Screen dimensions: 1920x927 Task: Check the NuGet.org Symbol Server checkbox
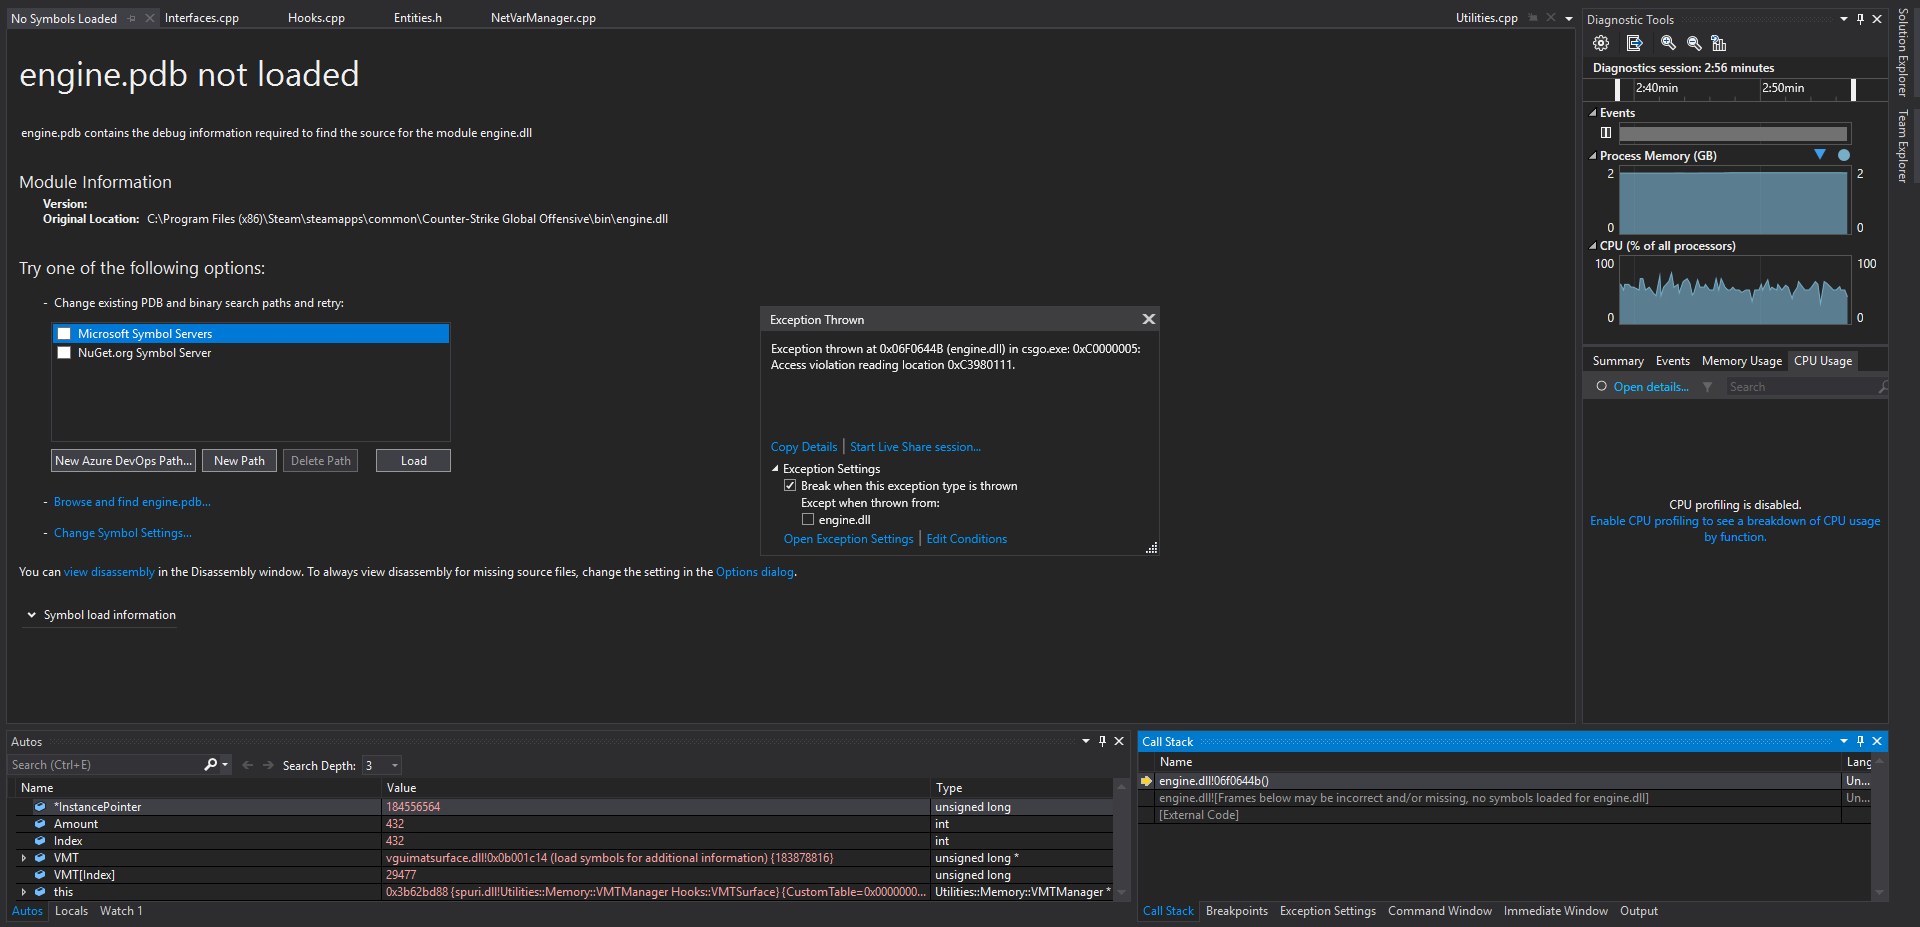point(64,353)
